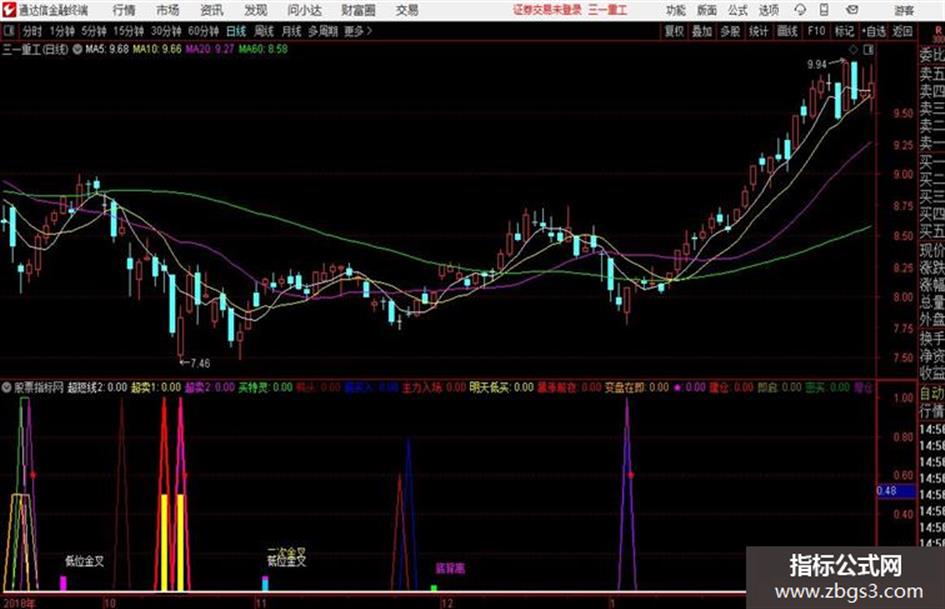Click the 明天低买 indicator value
Viewport: 945px width, 609px height.
click(501, 387)
